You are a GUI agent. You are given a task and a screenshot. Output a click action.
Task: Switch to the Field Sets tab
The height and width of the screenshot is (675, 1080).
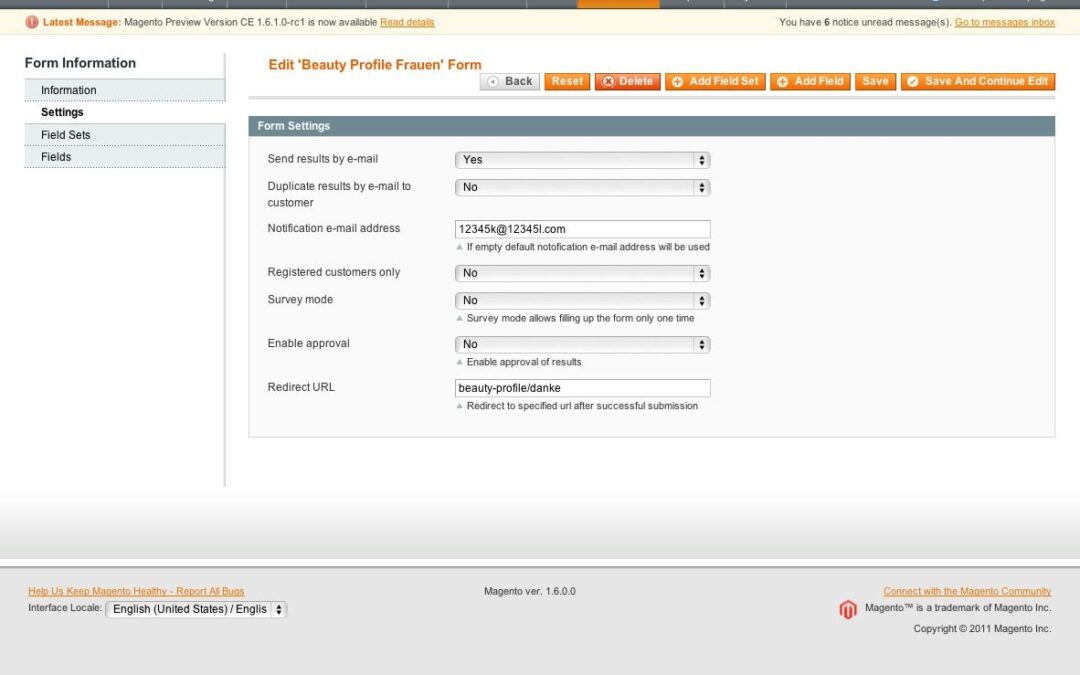125,135
